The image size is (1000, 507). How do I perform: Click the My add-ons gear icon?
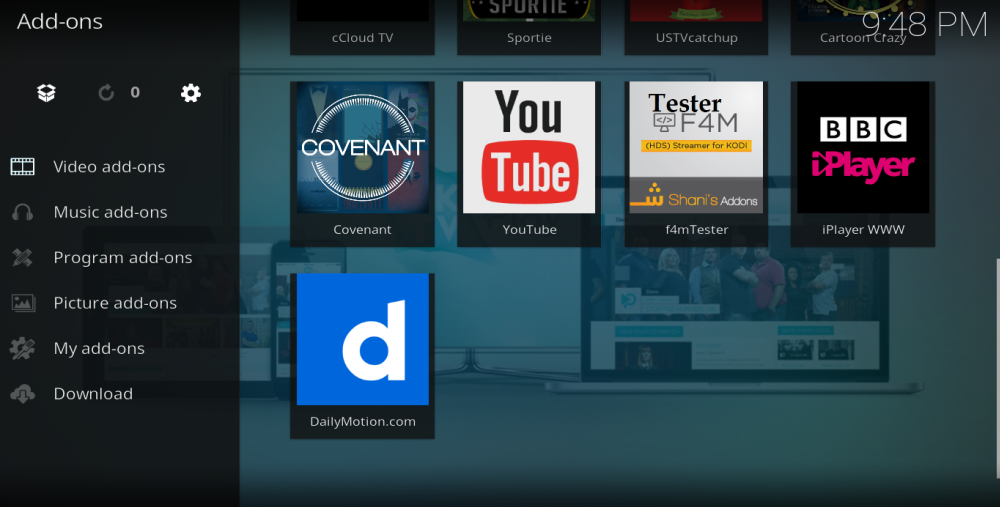tap(23, 349)
